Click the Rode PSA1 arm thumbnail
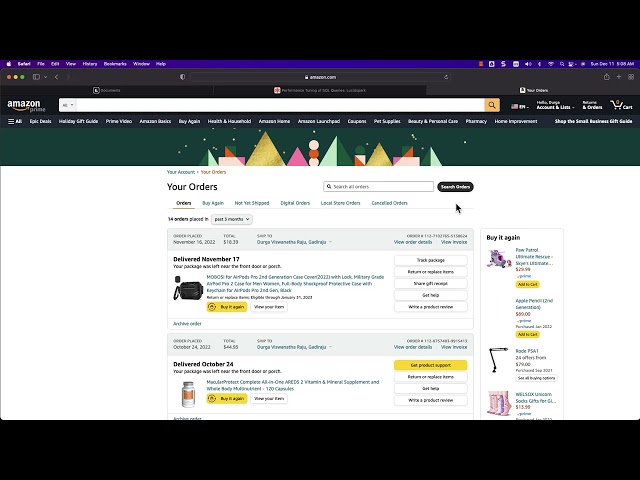Image resolution: width=640 pixels, height=480 pixels. 498,360
